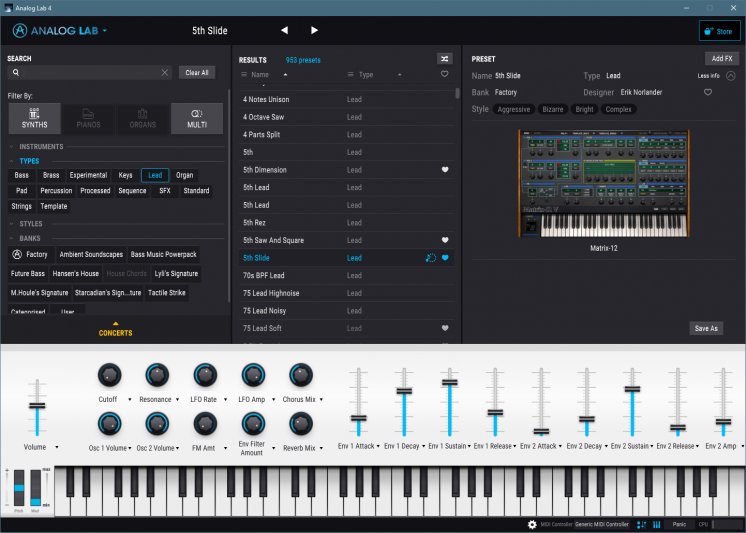Screen dimensions: 746x533
Task: Unfavorite the 5th Dimension preset heart
Action: 445,170
